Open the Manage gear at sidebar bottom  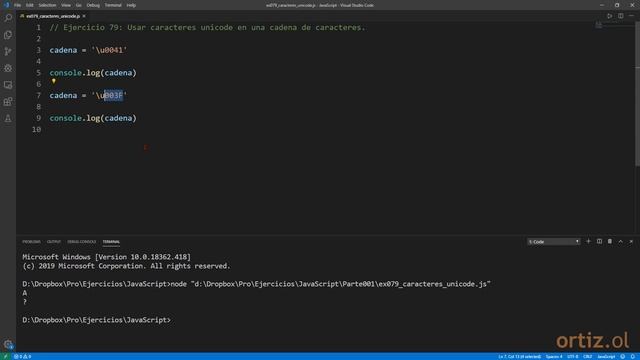pos(8,344)
